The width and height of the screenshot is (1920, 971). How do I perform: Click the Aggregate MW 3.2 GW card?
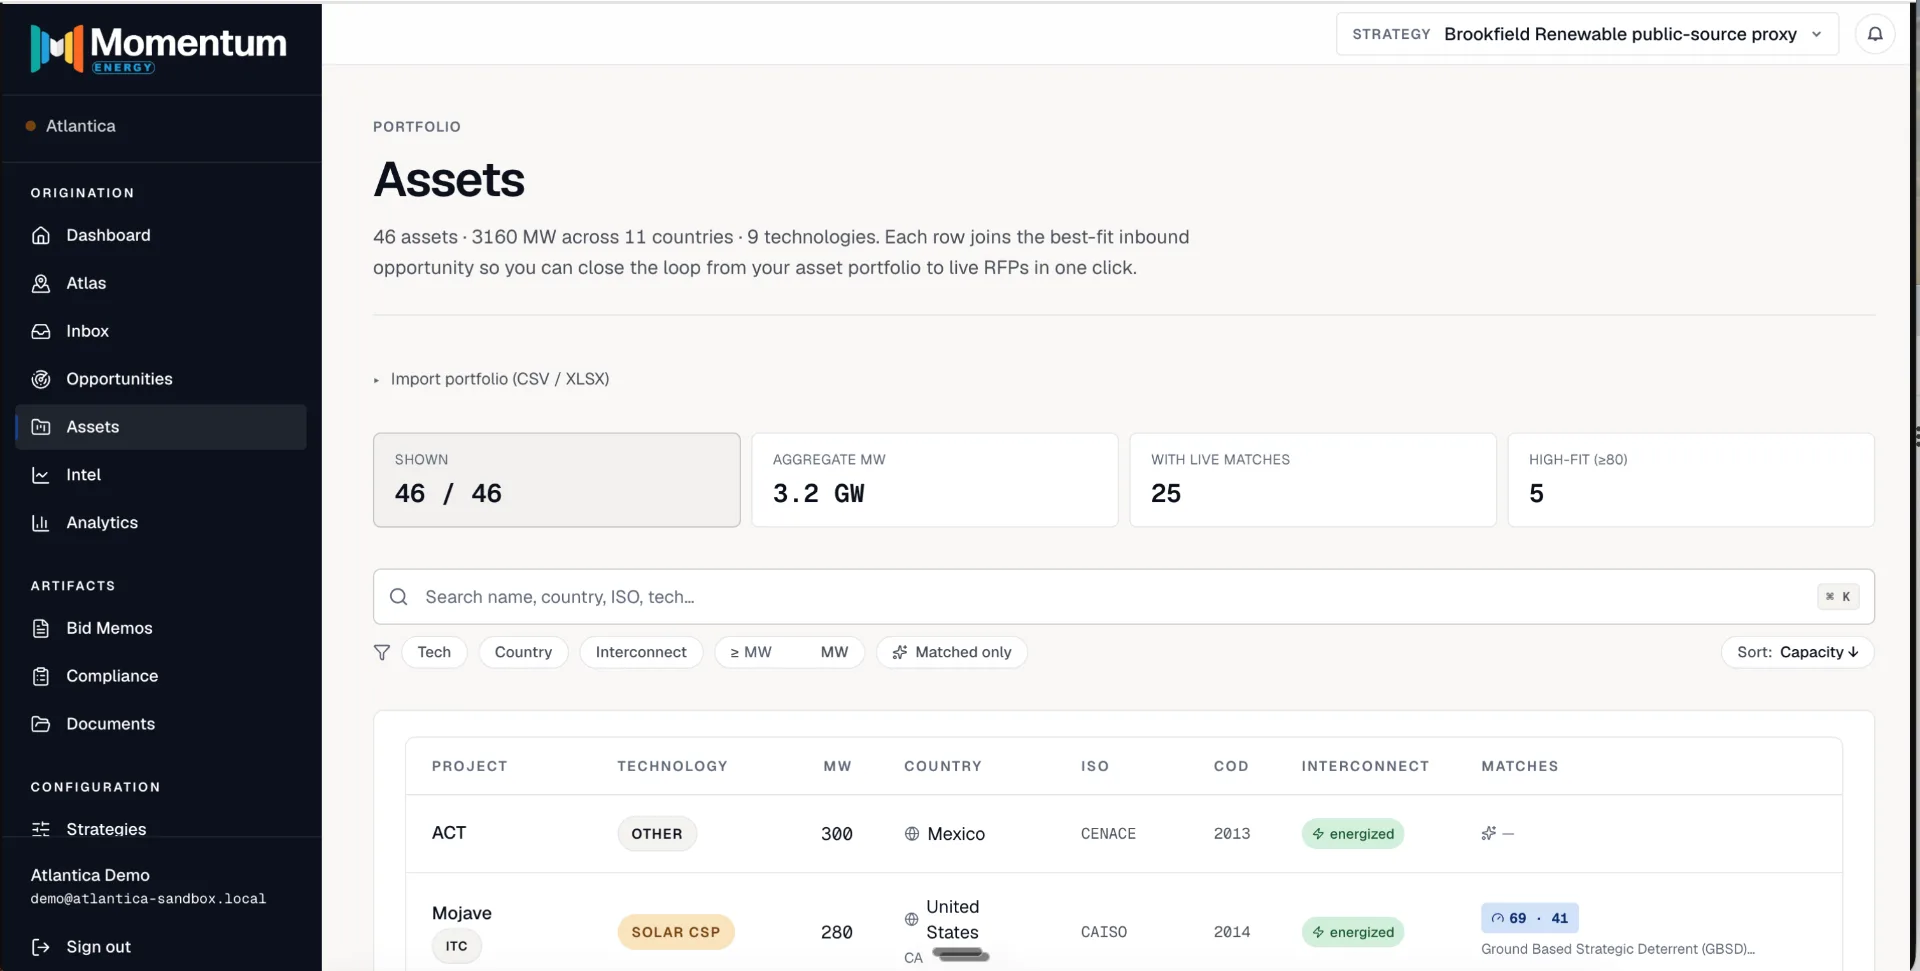pyautogui.click(x=935, y=480)
